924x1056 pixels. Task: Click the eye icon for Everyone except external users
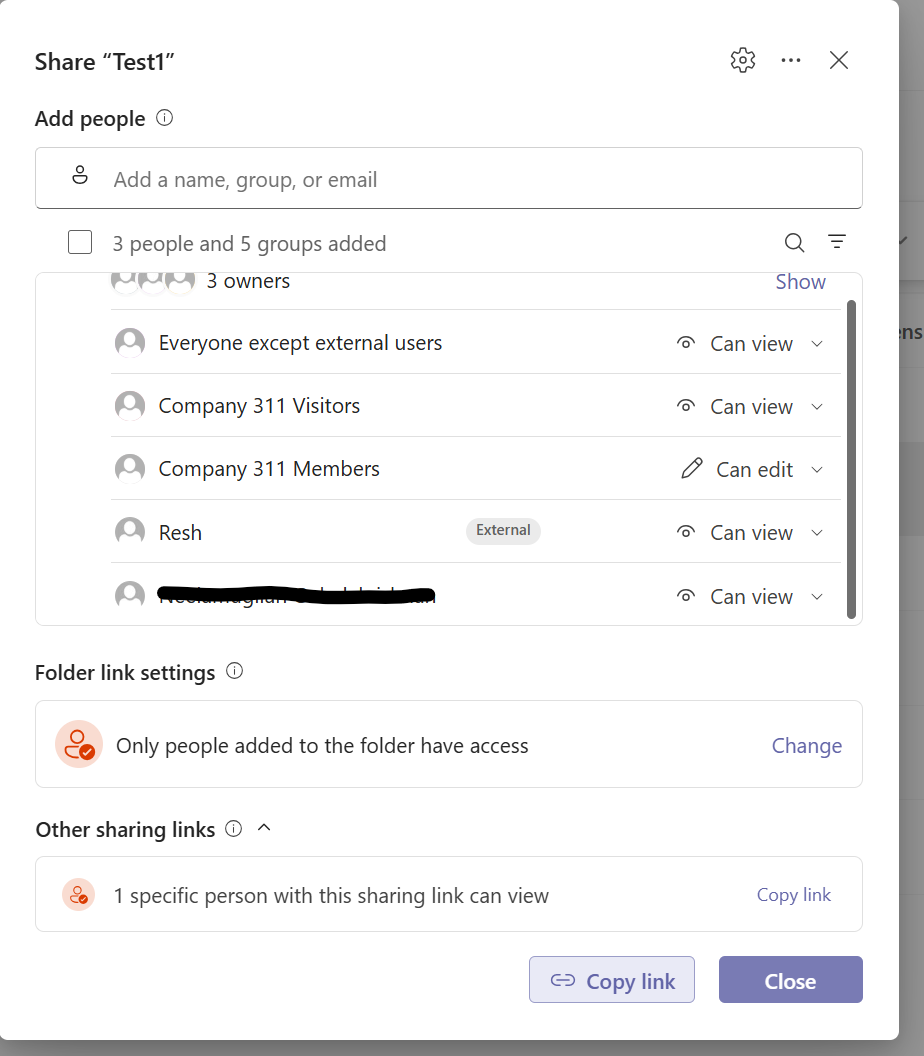(686, 343)
